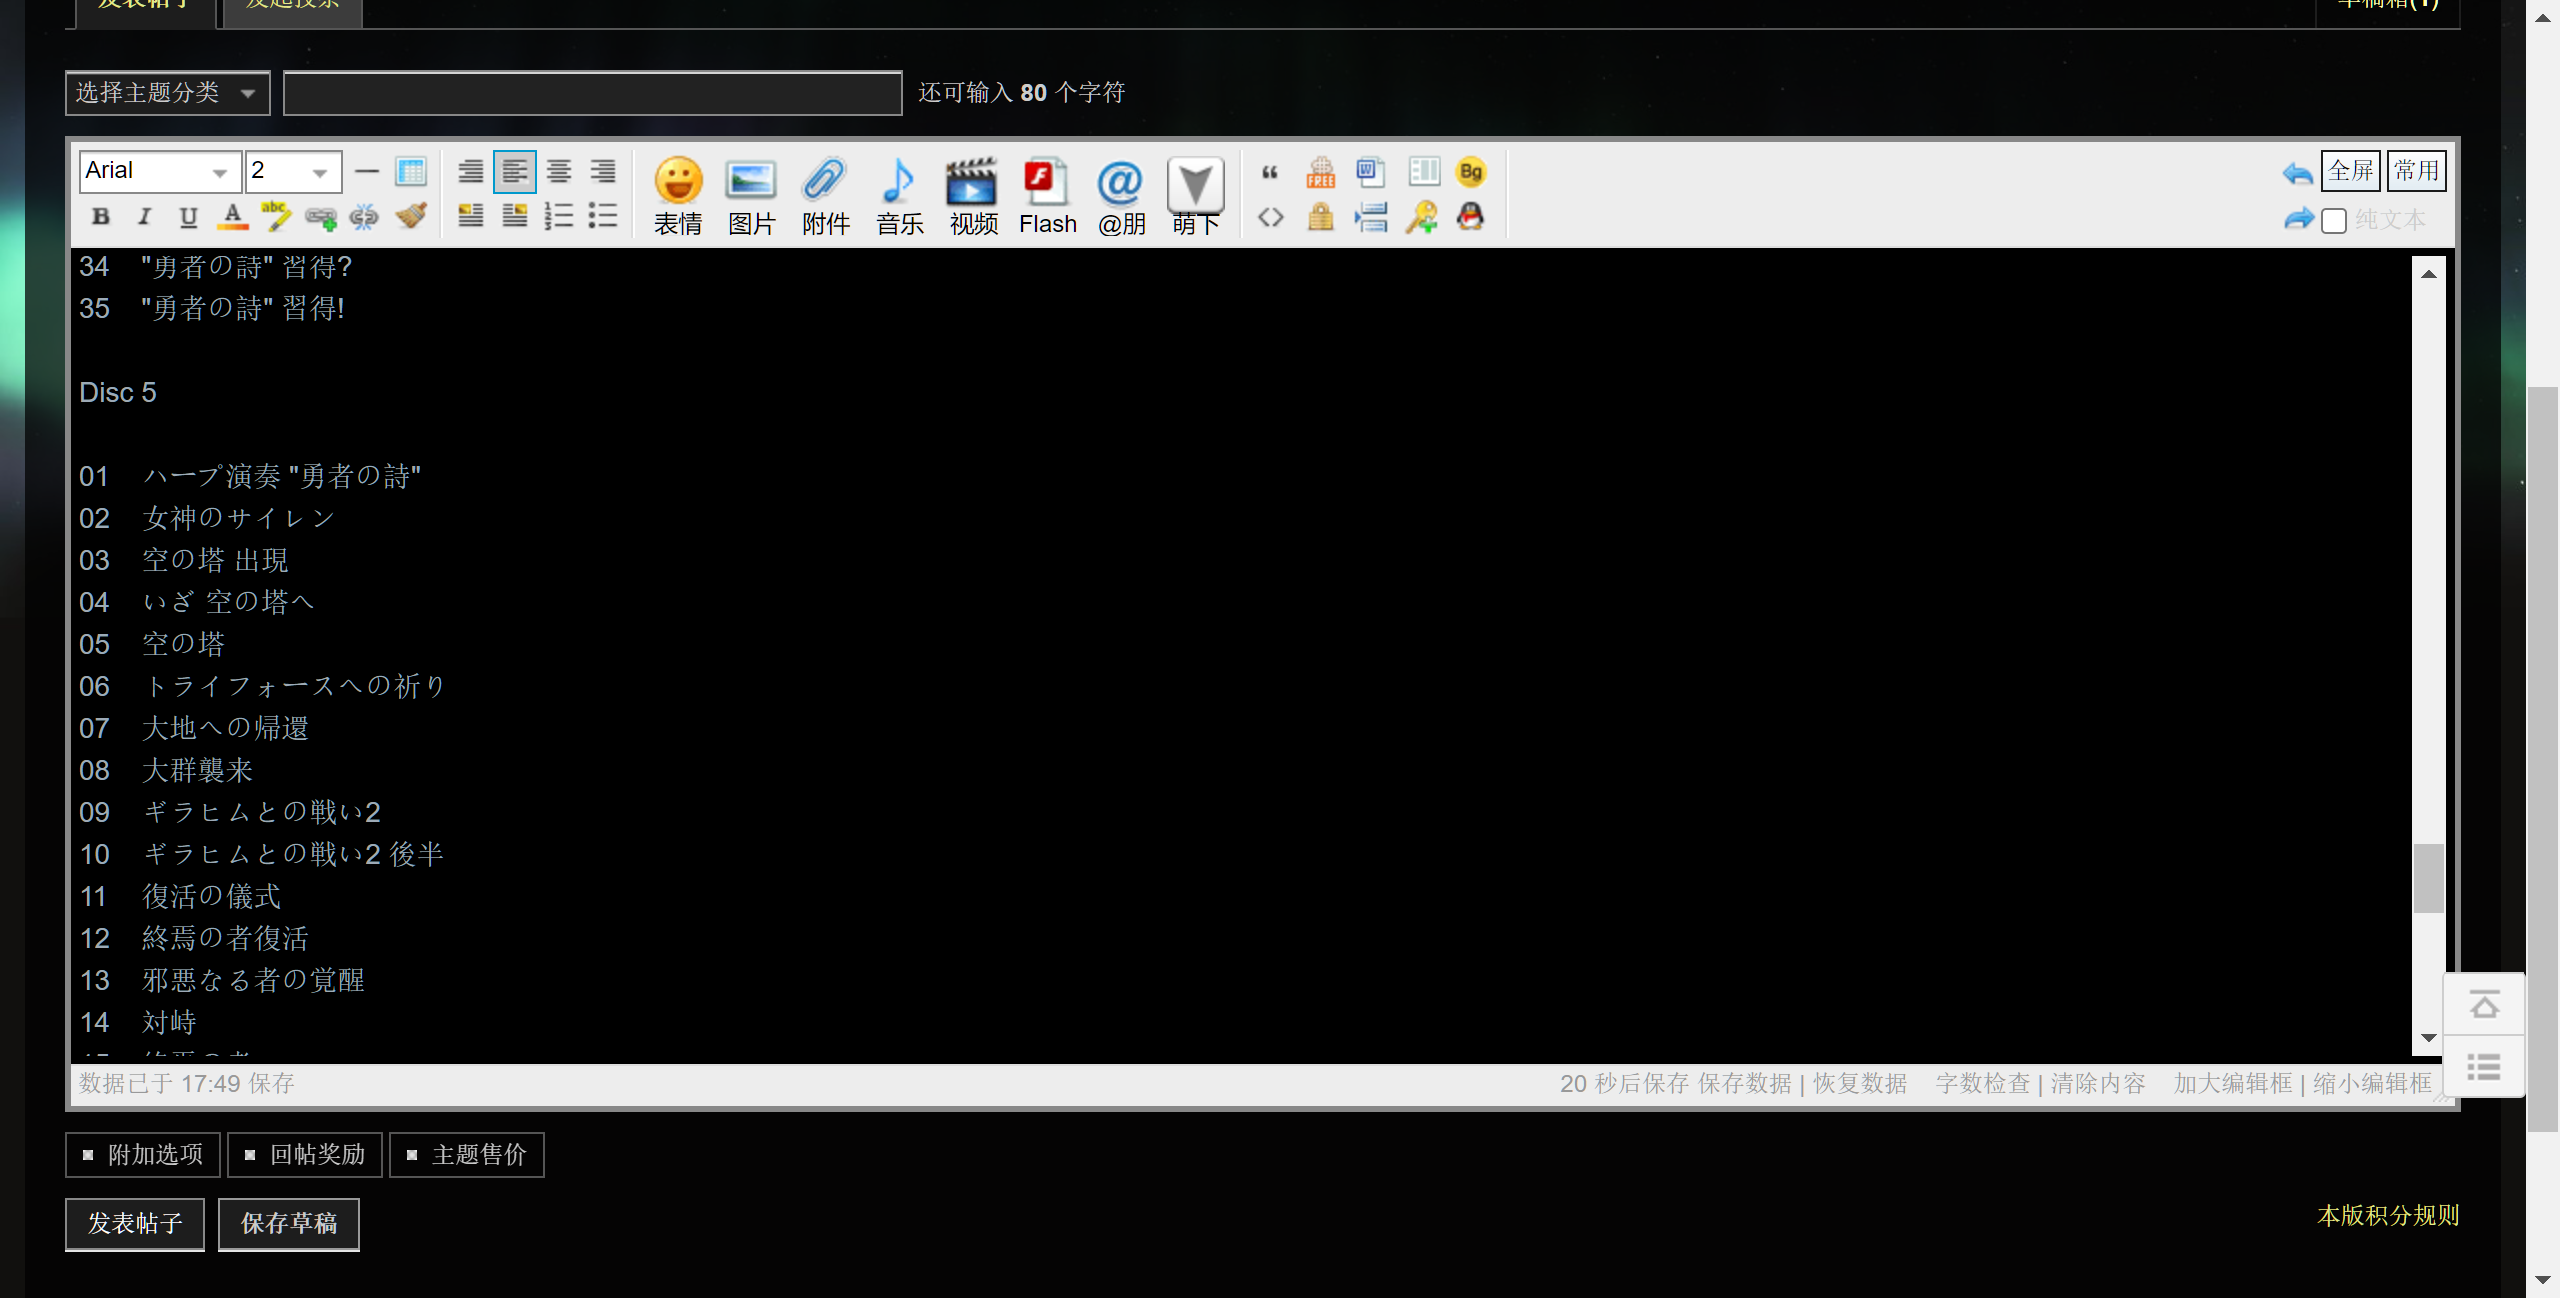Open the font size dropdown showing 2
This screenshot has height=1298, width=2560.
pyautogui.click(x=294, y=171)
